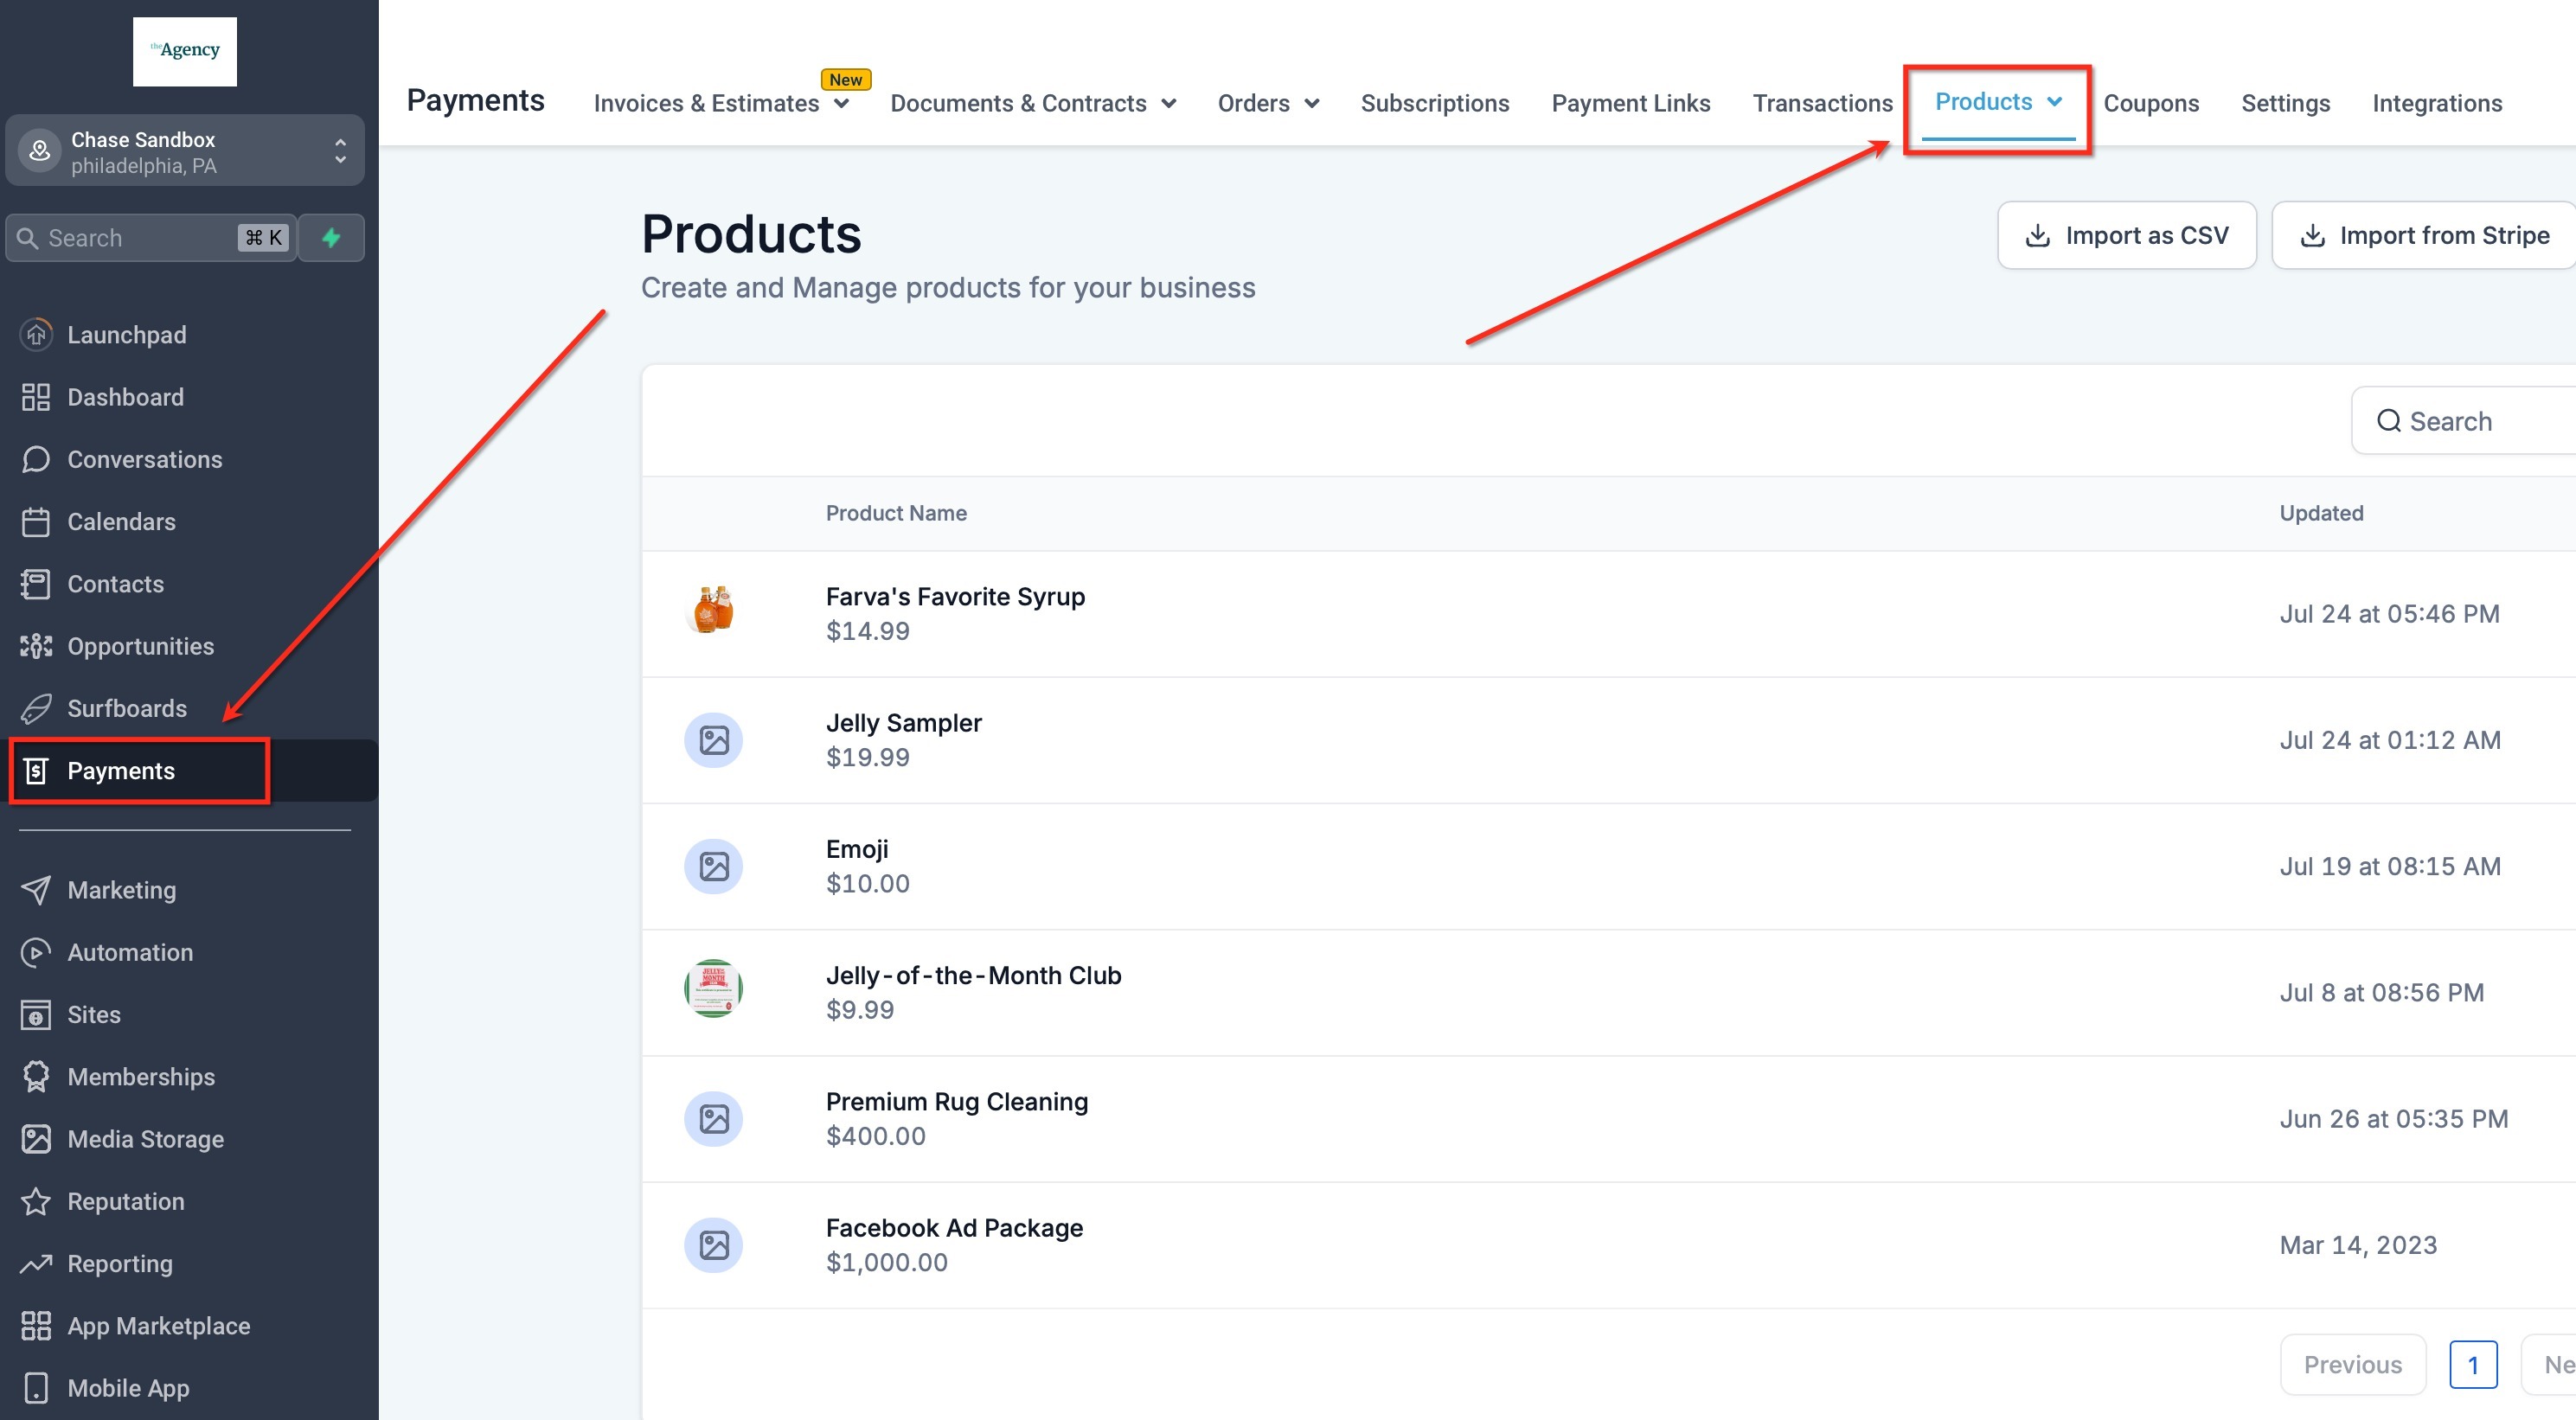Select page 1 in pagination

(2472, 1364)
